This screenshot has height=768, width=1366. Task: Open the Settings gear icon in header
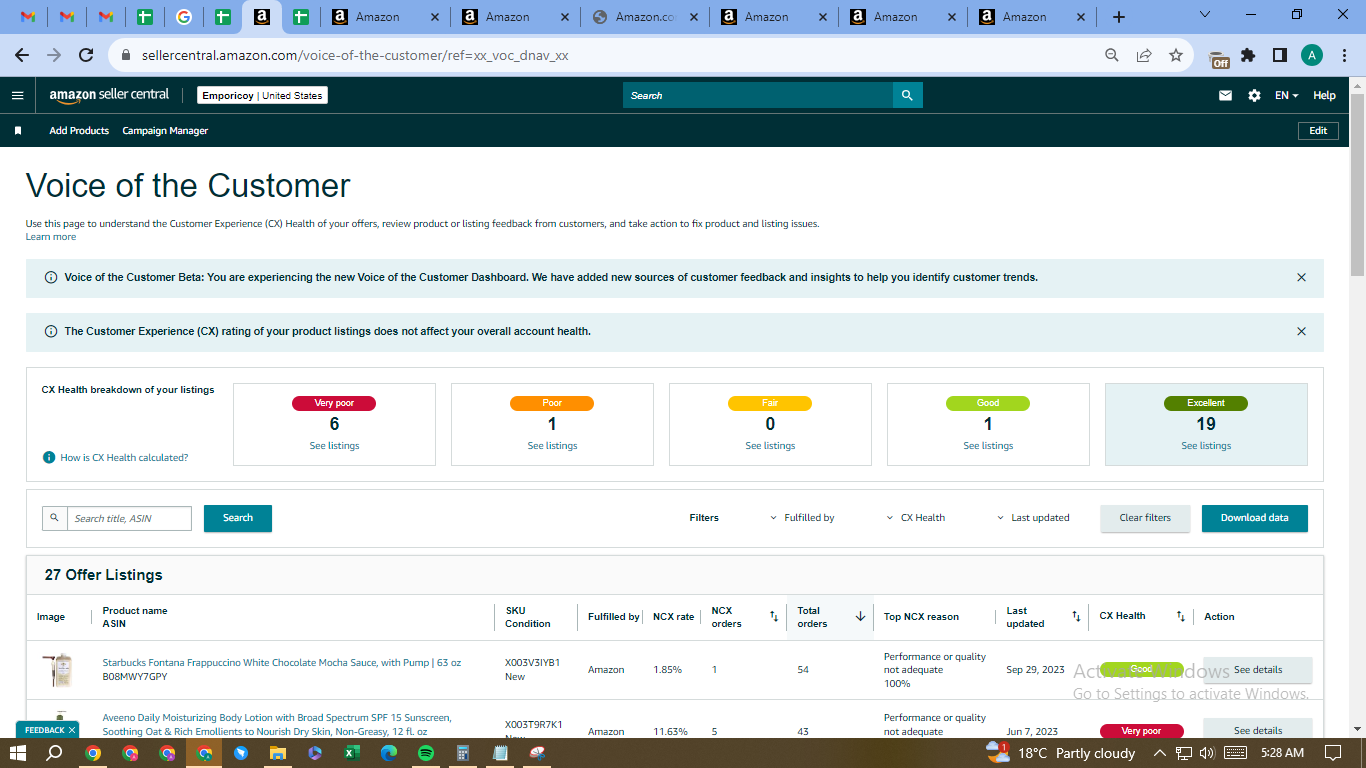click(x=1254, y=95)
